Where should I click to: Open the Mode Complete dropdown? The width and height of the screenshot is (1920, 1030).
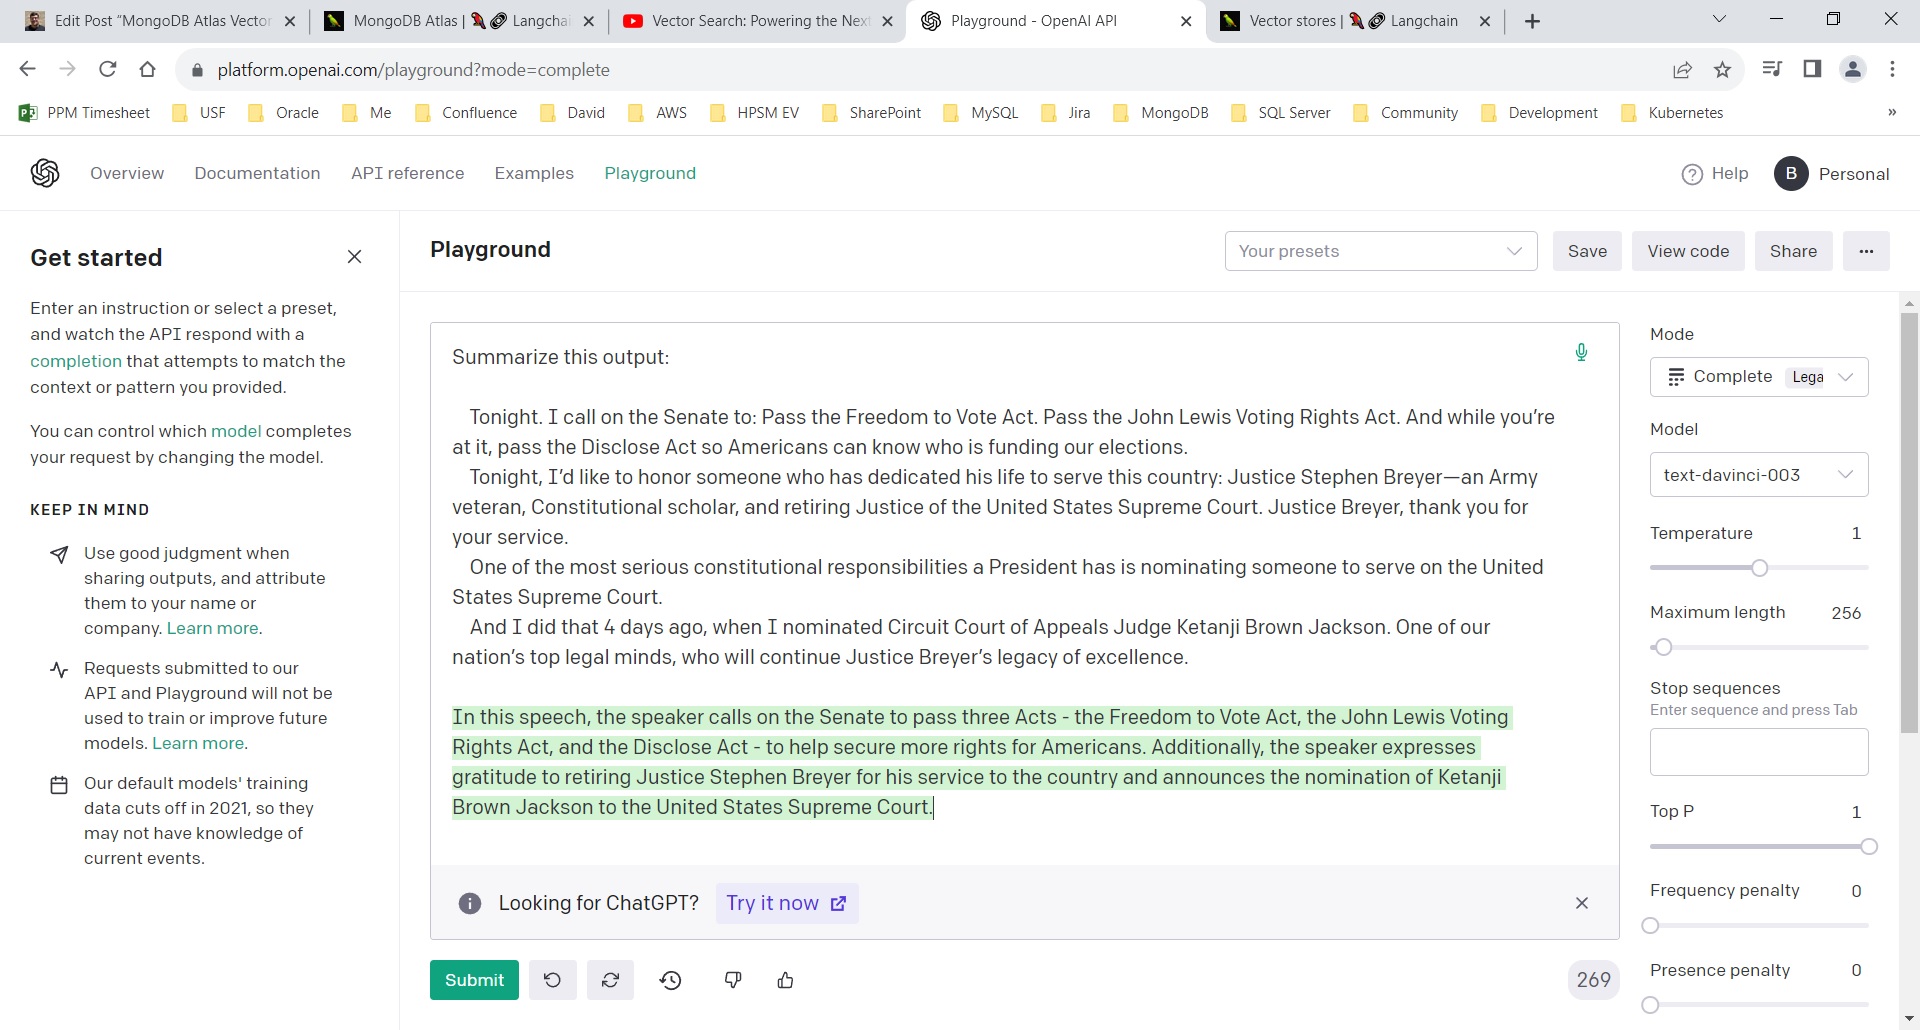1758,377
